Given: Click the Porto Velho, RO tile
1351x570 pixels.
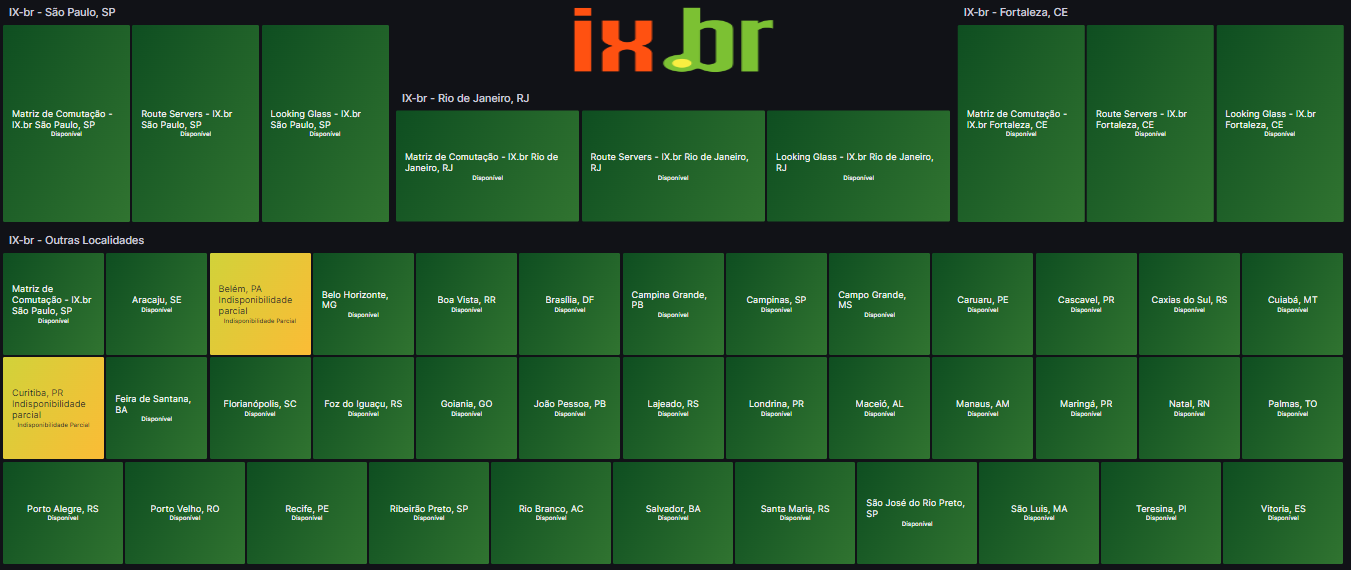Looking at the screenshot, I should point(185,513).
